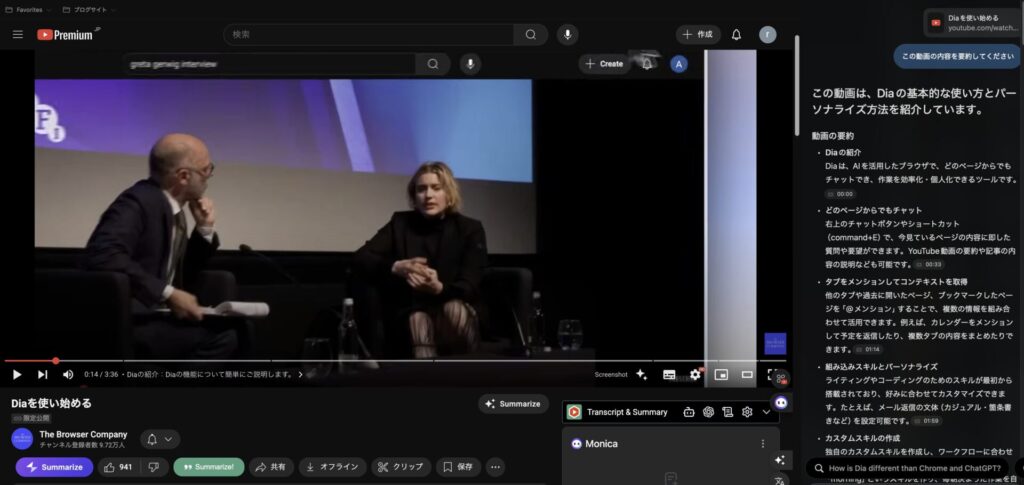This screenshot has width=1024, height=485.
Task: Open the ブログサイト bookmarks folder
Action: [x=89, y=10]
